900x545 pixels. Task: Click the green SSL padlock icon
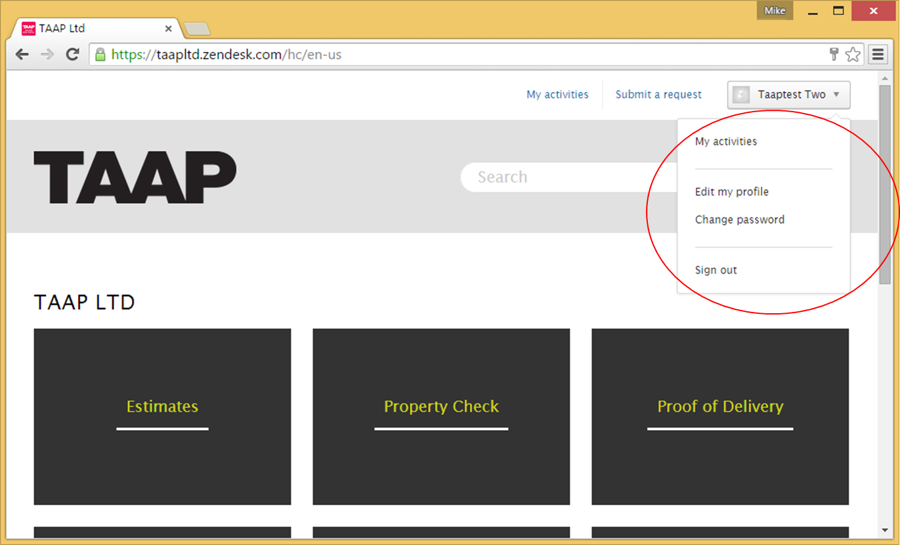(100, 55)
